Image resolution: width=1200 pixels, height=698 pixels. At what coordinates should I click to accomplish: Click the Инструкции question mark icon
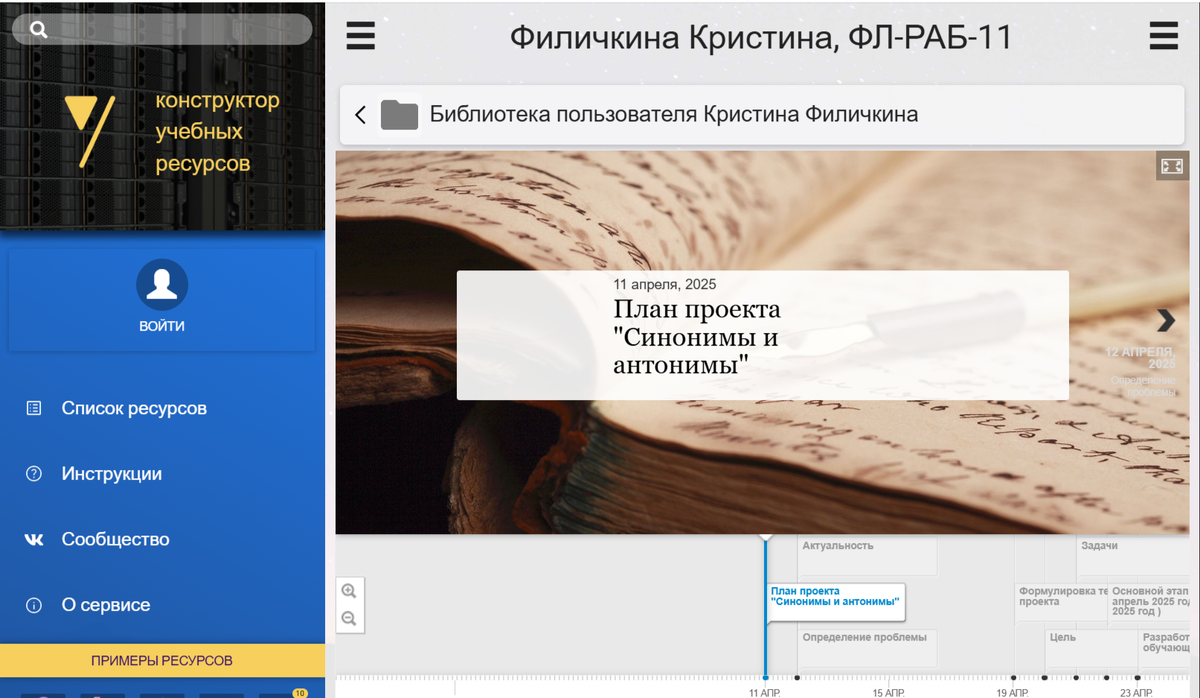coord(34,474)
